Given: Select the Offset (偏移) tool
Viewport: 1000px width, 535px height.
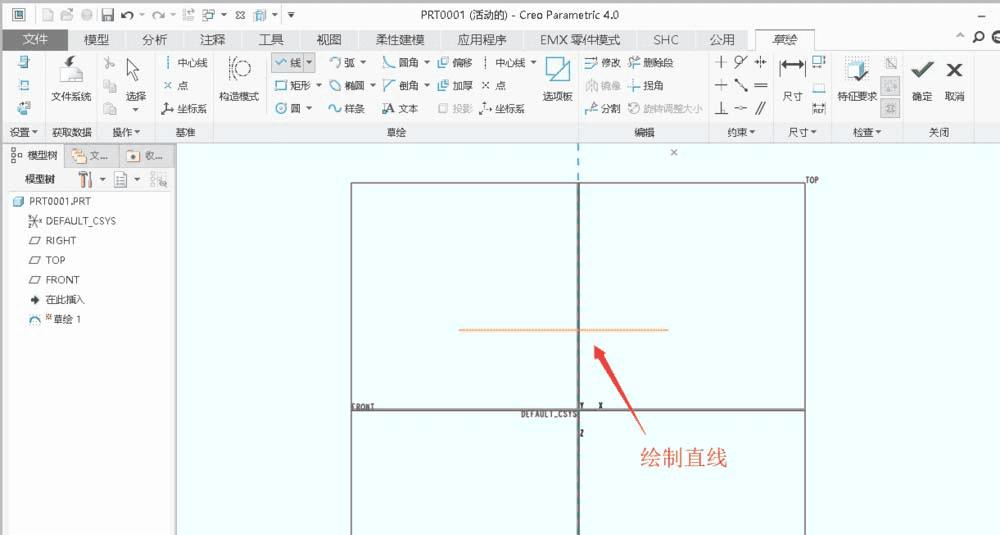Looking at the screenshot, I should [x=455, y=62].
